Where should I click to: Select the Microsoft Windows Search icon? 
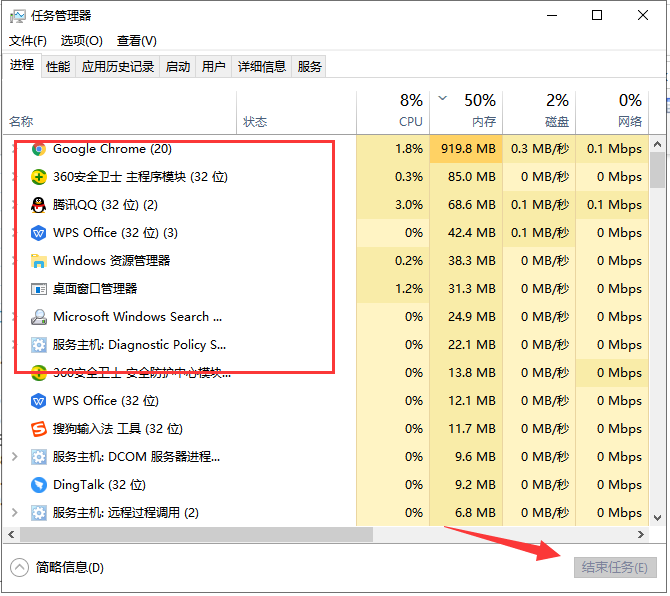(x=39, y=317)
